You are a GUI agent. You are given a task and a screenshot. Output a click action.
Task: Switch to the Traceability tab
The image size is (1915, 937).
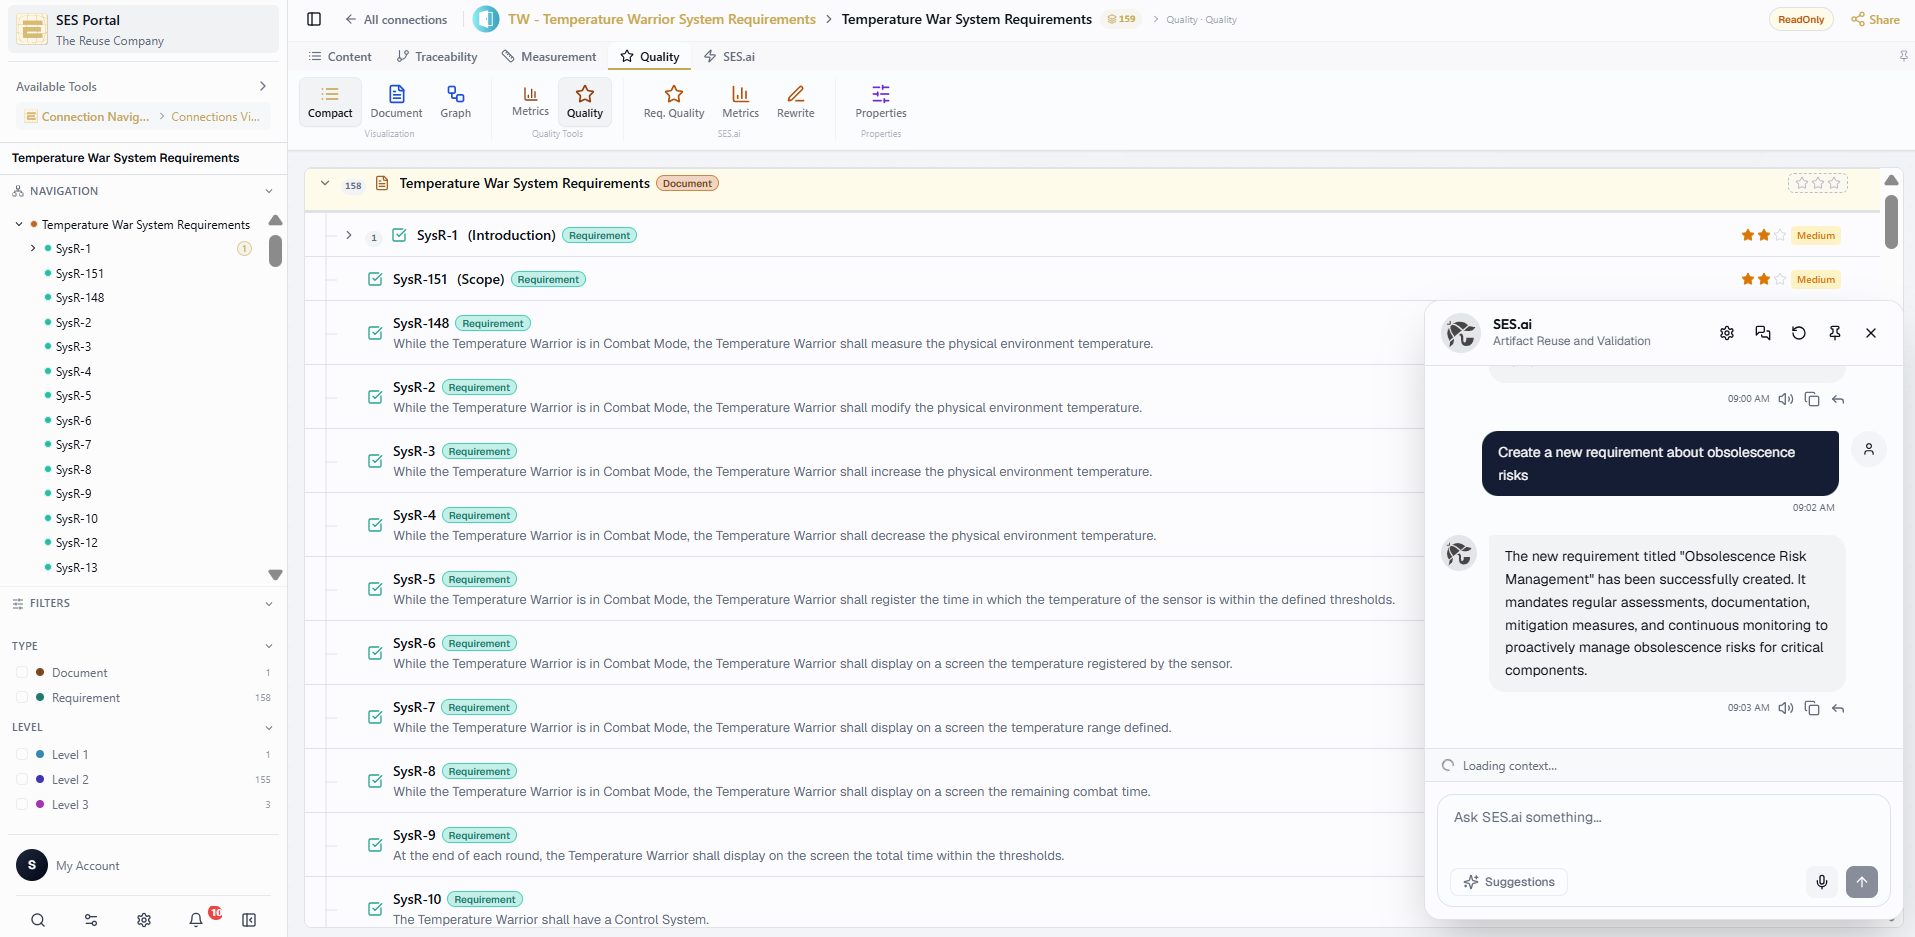437,57
